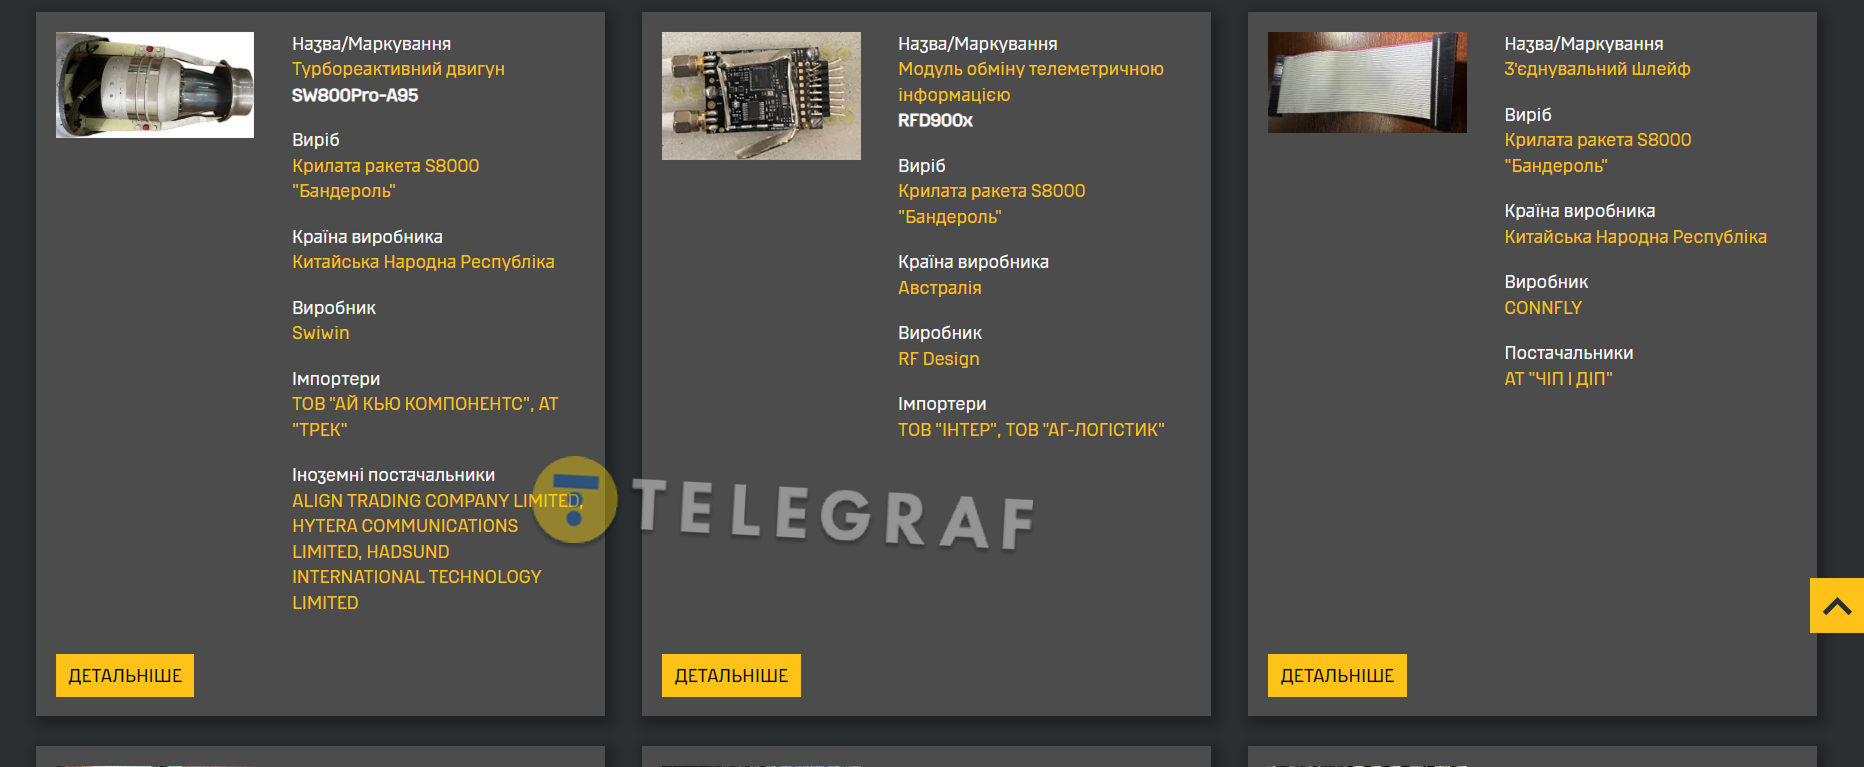This screenshot has width=1864, height=767.
Task: Open the RFD900x circuit board thumbnail
Action: coord(761,96)
